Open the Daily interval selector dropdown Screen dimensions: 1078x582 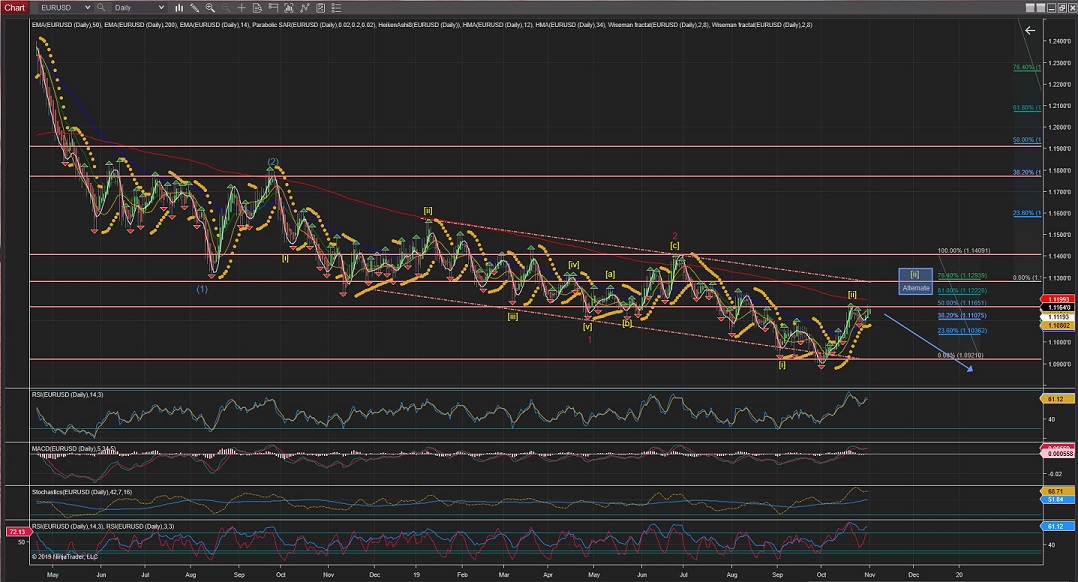(139, 8)
